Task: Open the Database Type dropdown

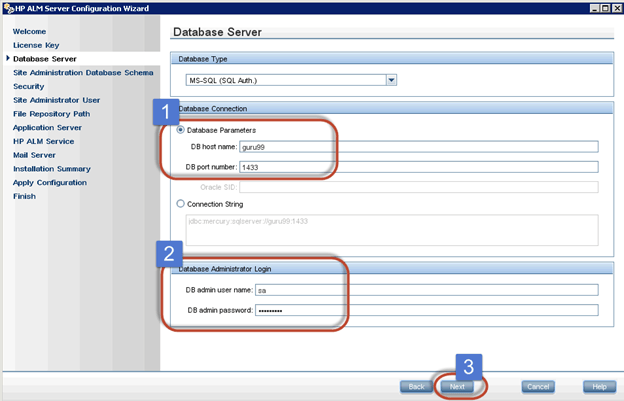Action: pos(391,80)
